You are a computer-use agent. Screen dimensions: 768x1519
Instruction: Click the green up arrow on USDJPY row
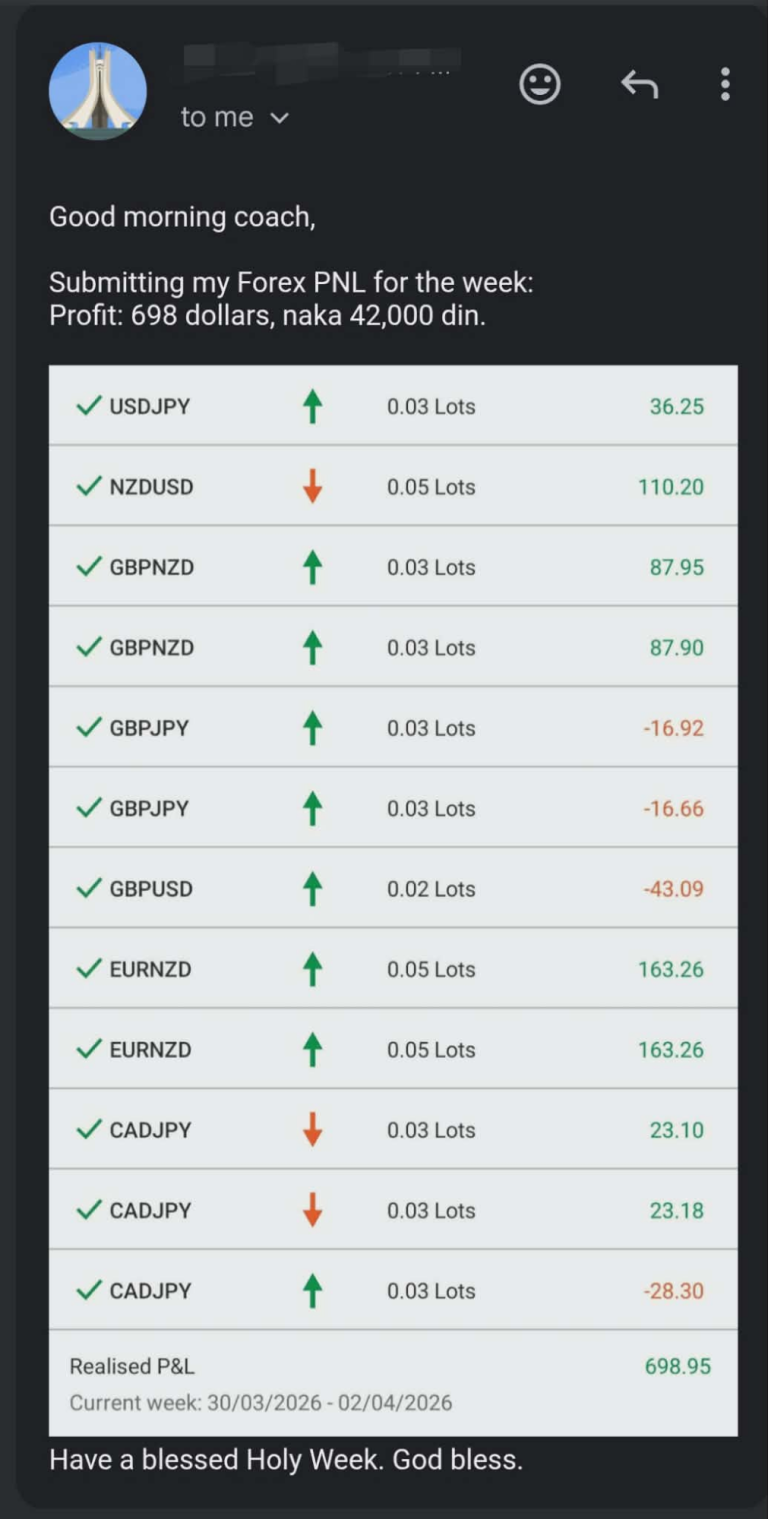click(x=312, y=407)
